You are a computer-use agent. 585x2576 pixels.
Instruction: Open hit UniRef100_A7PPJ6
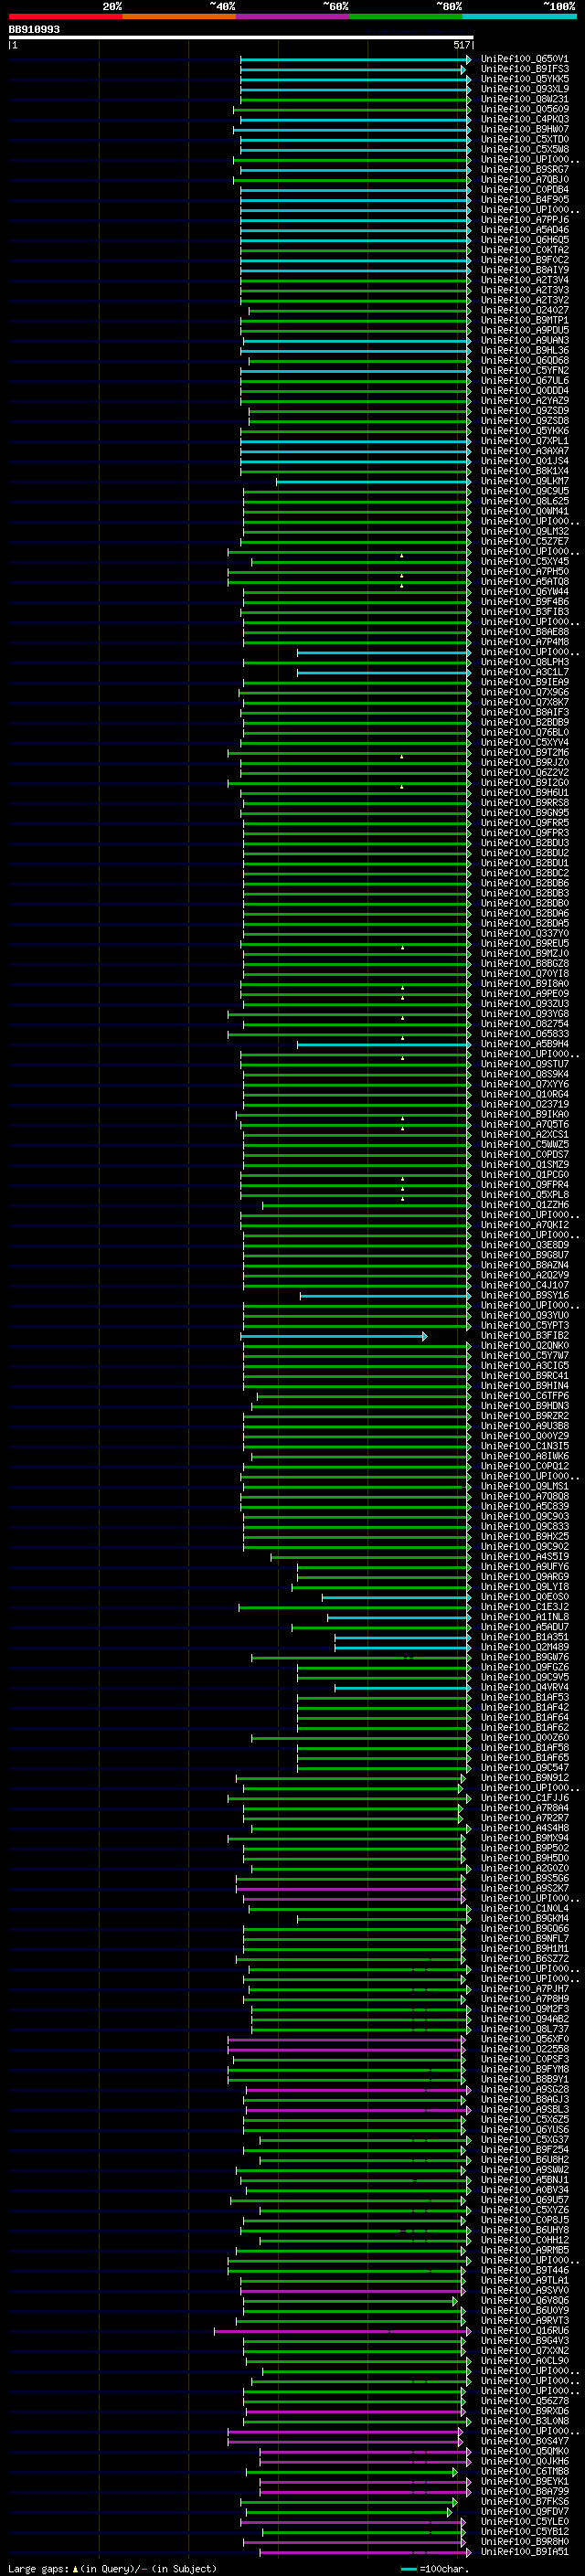(524, 220)
